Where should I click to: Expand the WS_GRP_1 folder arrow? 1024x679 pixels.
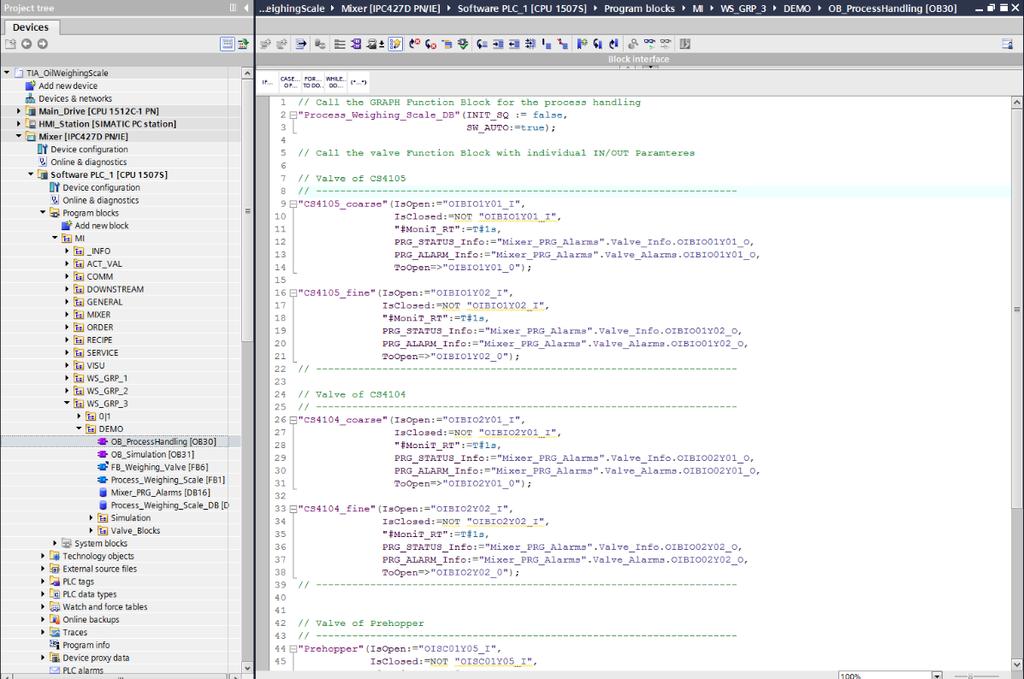coord(67,378)
